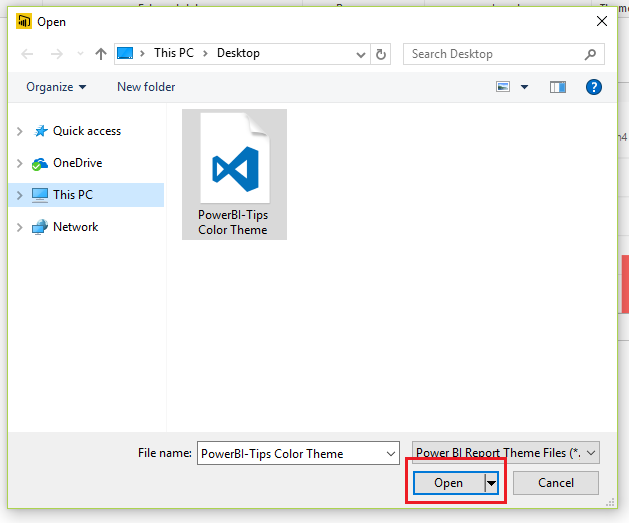Expand the Quick access tree node

[x=19, y=131]
